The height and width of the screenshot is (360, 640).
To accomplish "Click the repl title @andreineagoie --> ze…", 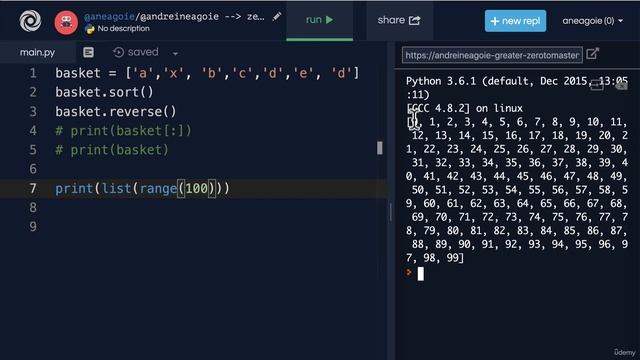I will pos(202,17).
